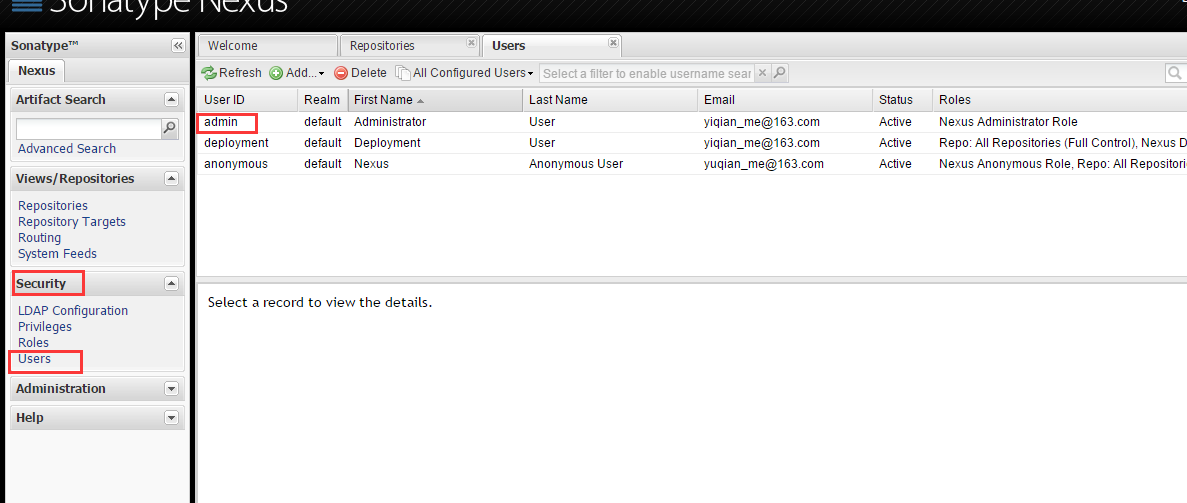This screenshot has width=1187, height=503.
Task: Click the Refresh icon in users toolbar
Action: pos(209,73)
